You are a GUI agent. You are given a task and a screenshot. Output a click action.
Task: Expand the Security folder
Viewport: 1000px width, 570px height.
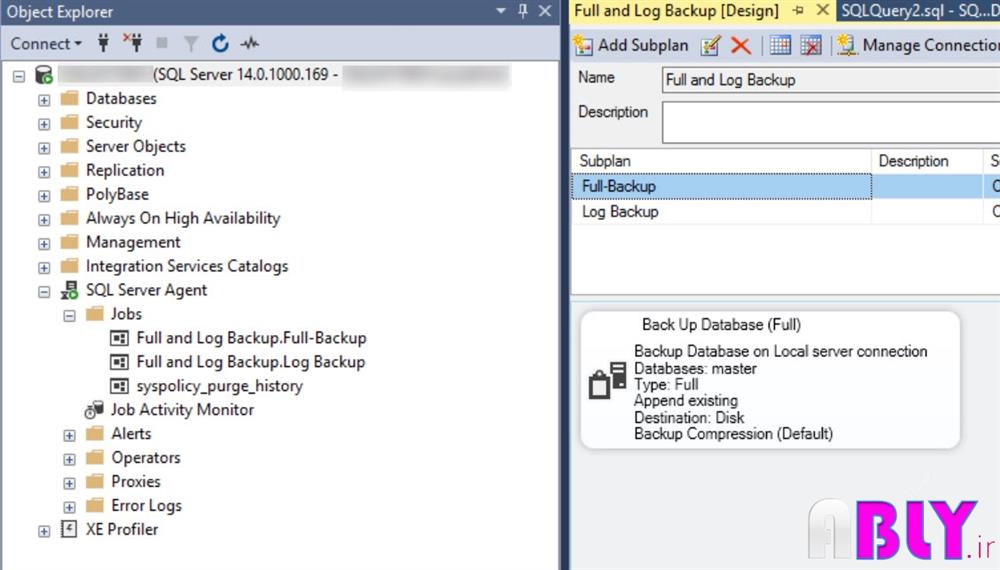(44, 124)
